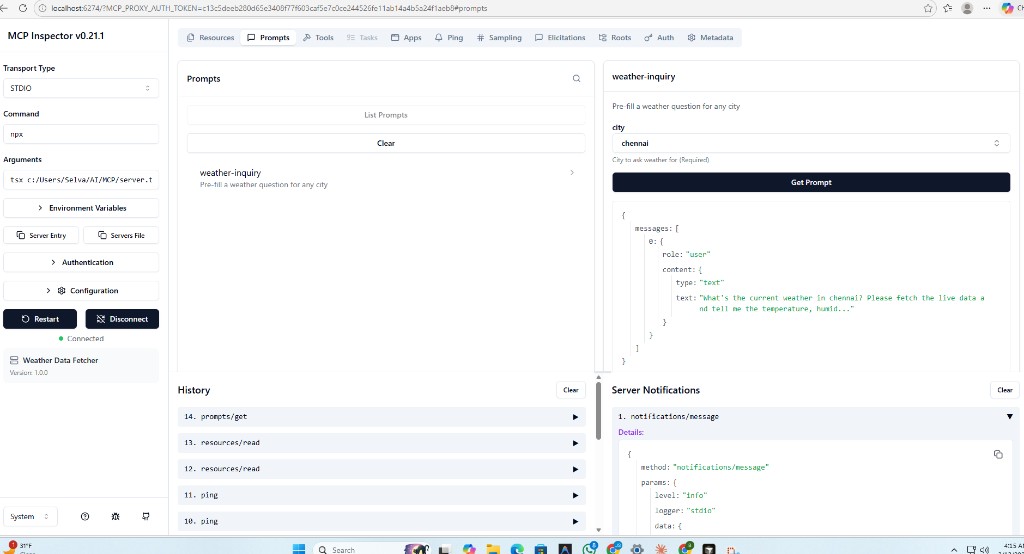Open the Tools tab
Image resolution: width=1024 pixels, height=554 pixels.
(318, 38)
